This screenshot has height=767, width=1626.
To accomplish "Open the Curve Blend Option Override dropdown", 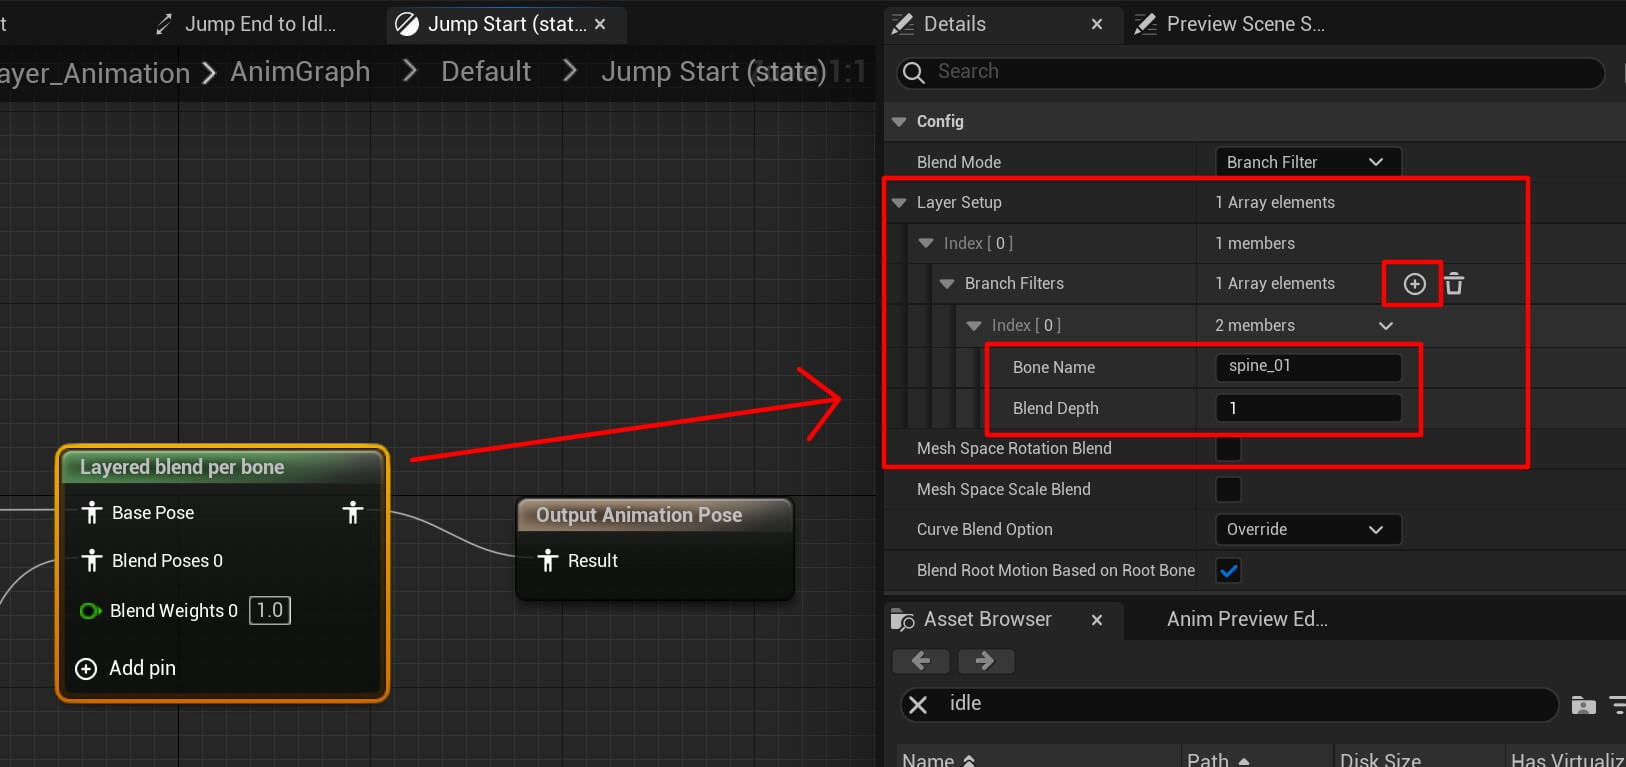I will (x=1307, y=529).
